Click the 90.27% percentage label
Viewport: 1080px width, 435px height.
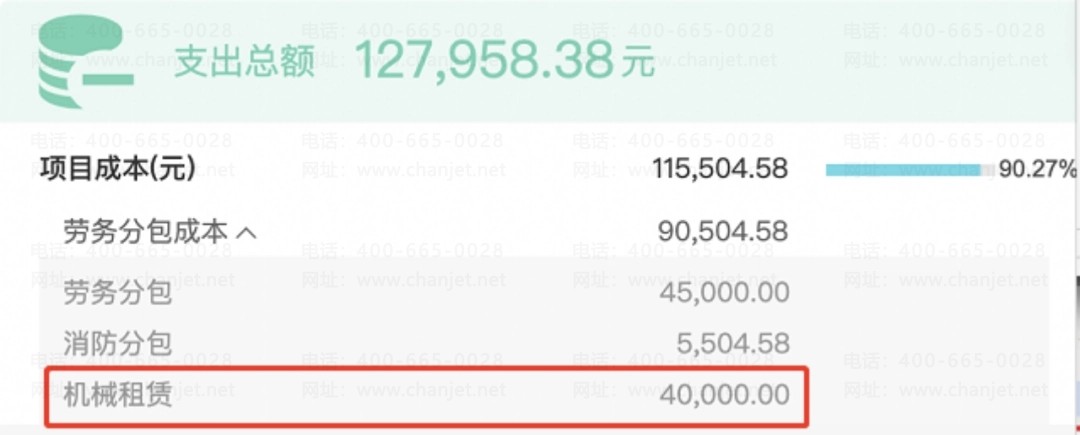coord(1037,169)
